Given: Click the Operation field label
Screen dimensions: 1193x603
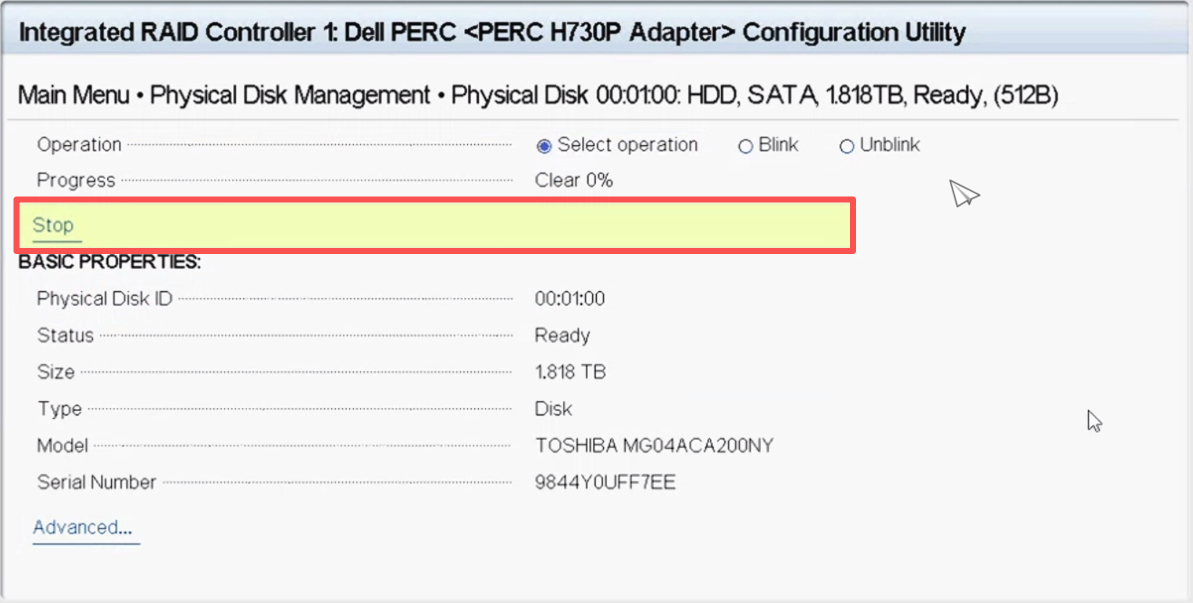Looking at the screenshot, I should 79,144.
